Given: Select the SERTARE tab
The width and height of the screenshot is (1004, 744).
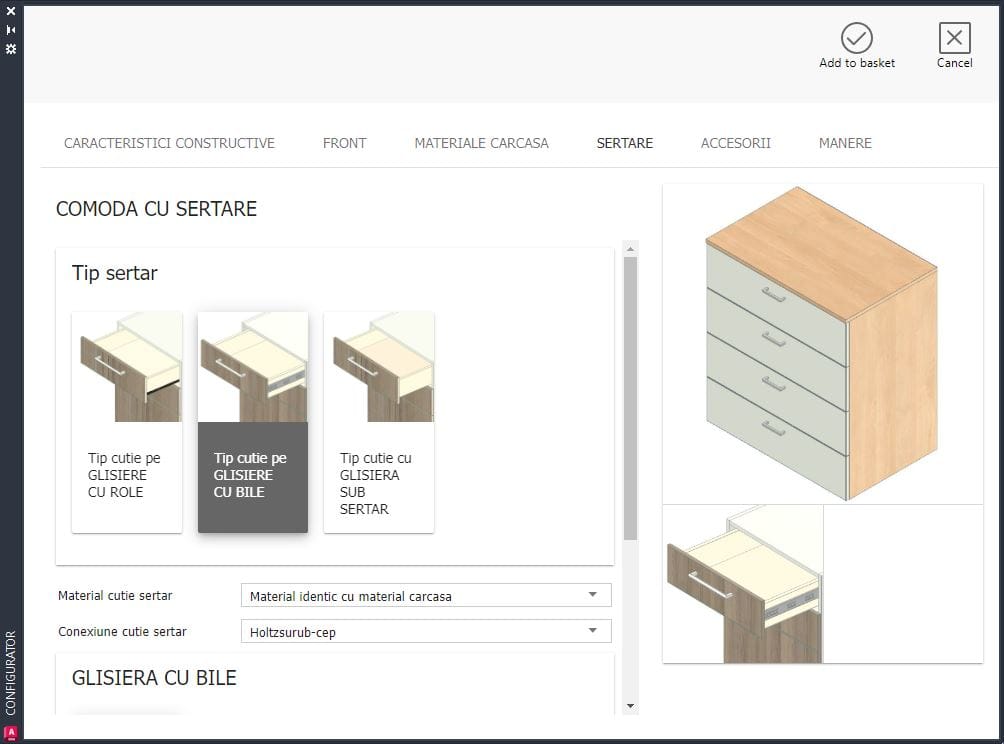Looking at the screenshot, I should [x=624, y=143].
